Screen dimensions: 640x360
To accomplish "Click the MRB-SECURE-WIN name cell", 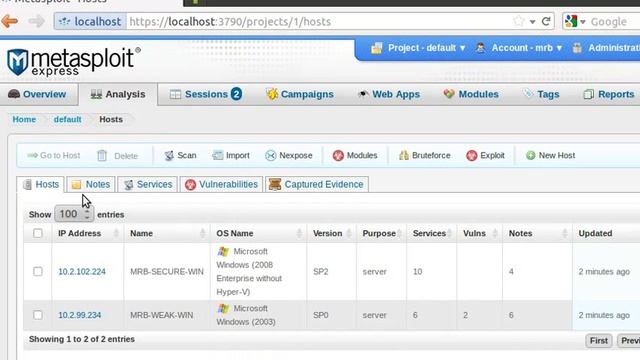I will [x=167, y=272].
